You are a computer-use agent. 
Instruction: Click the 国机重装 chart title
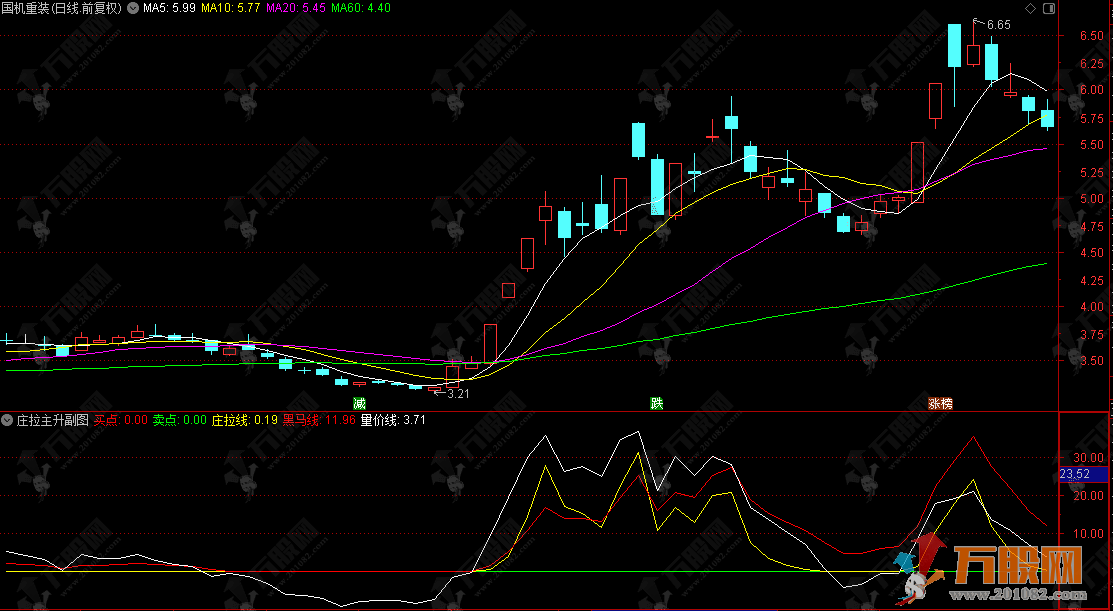61,8
